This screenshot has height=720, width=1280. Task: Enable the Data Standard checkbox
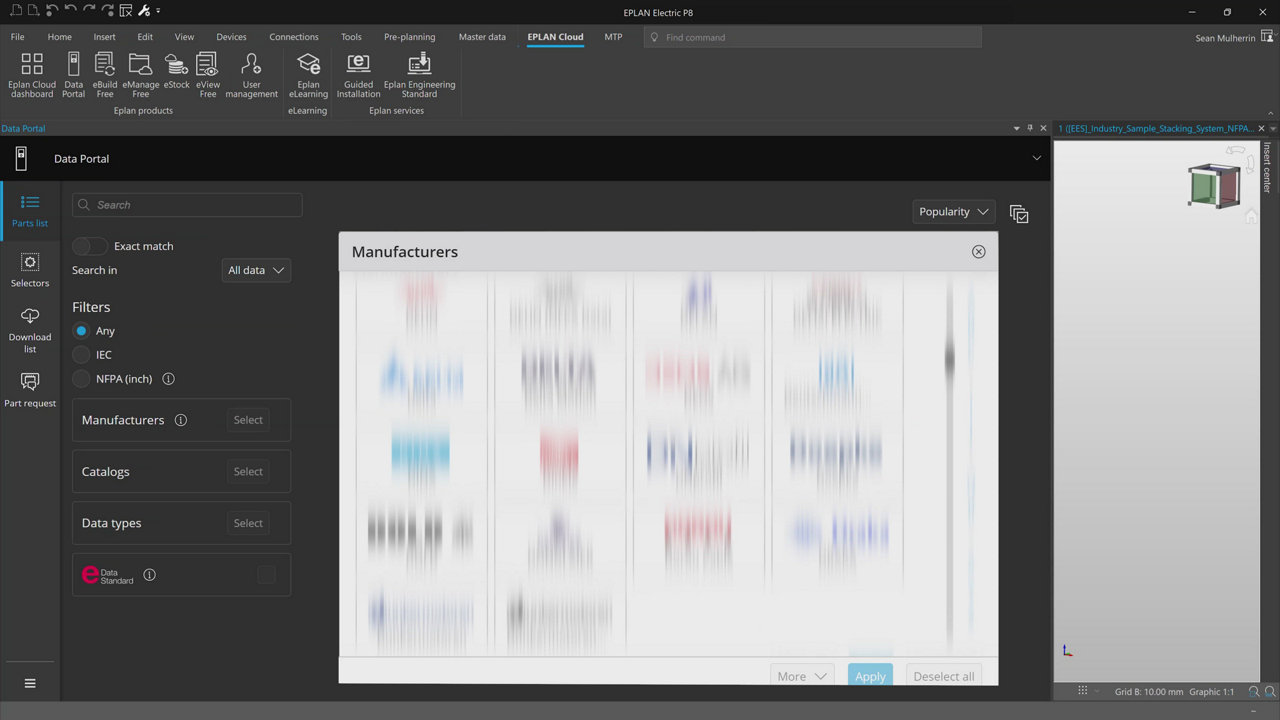point(266,574)
